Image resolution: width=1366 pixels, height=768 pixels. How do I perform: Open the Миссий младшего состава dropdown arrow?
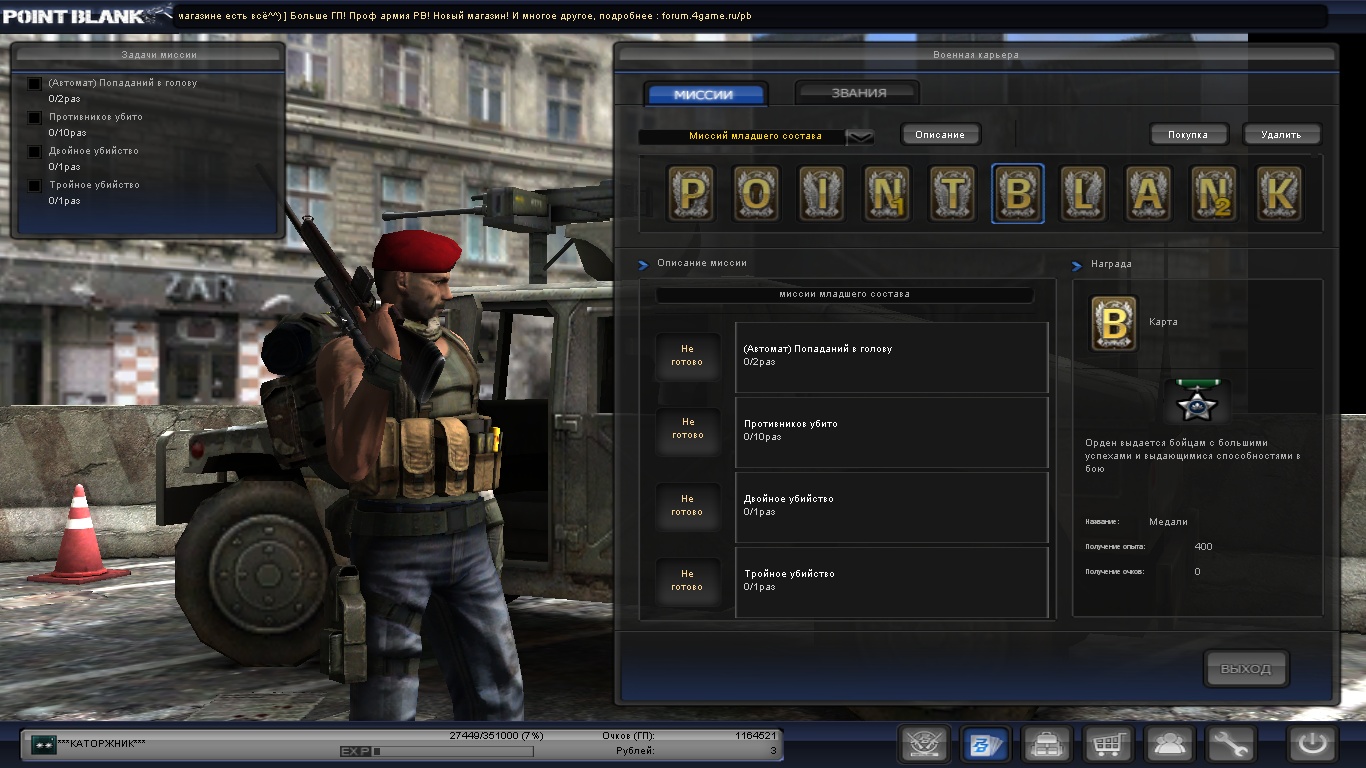tap(860, 137)
